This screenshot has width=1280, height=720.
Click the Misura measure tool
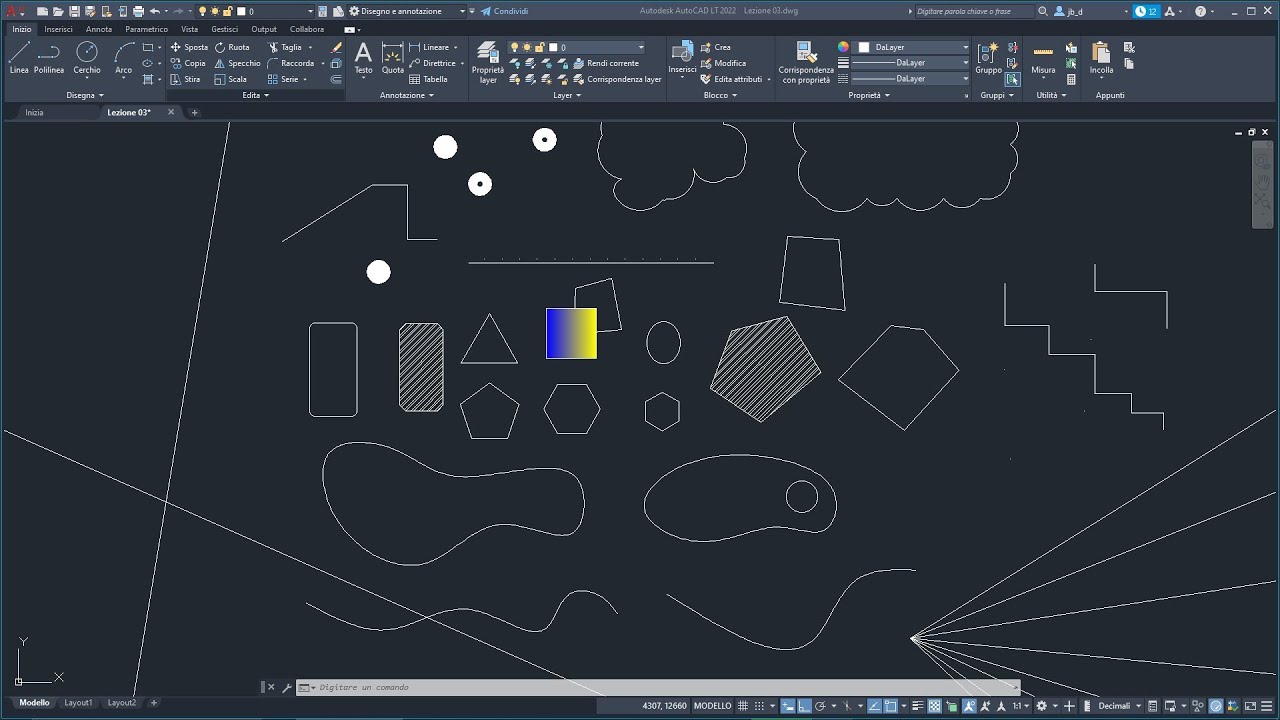pos(1043,58)
